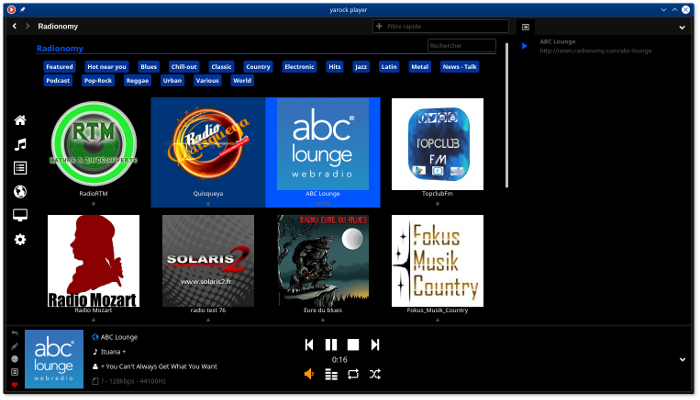700x400 pixels.
Task: Select the Radio Mozart station thumbnail
Action: [x=94, y=261]
